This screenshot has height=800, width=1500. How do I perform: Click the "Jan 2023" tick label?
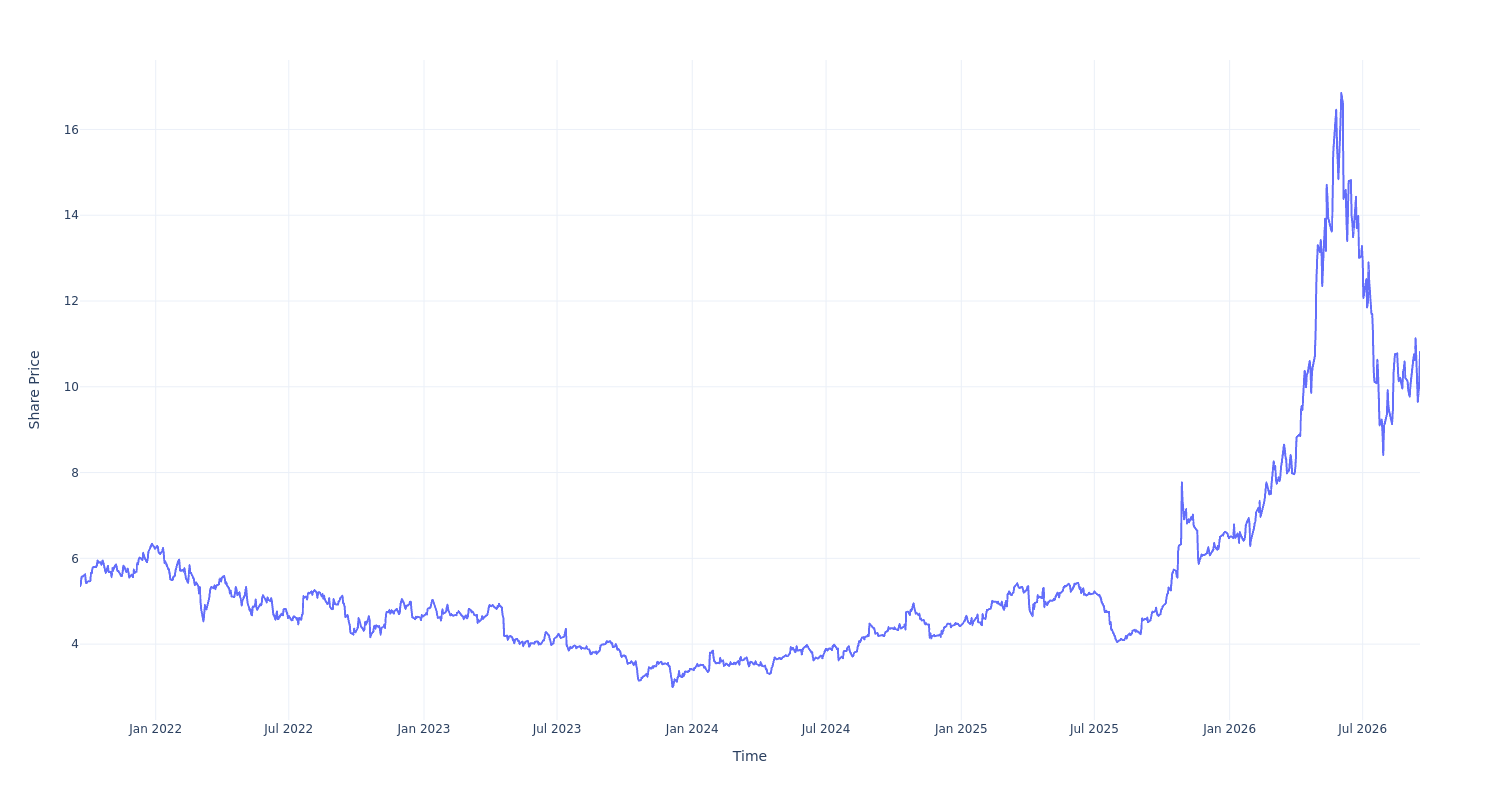point(423,729)
